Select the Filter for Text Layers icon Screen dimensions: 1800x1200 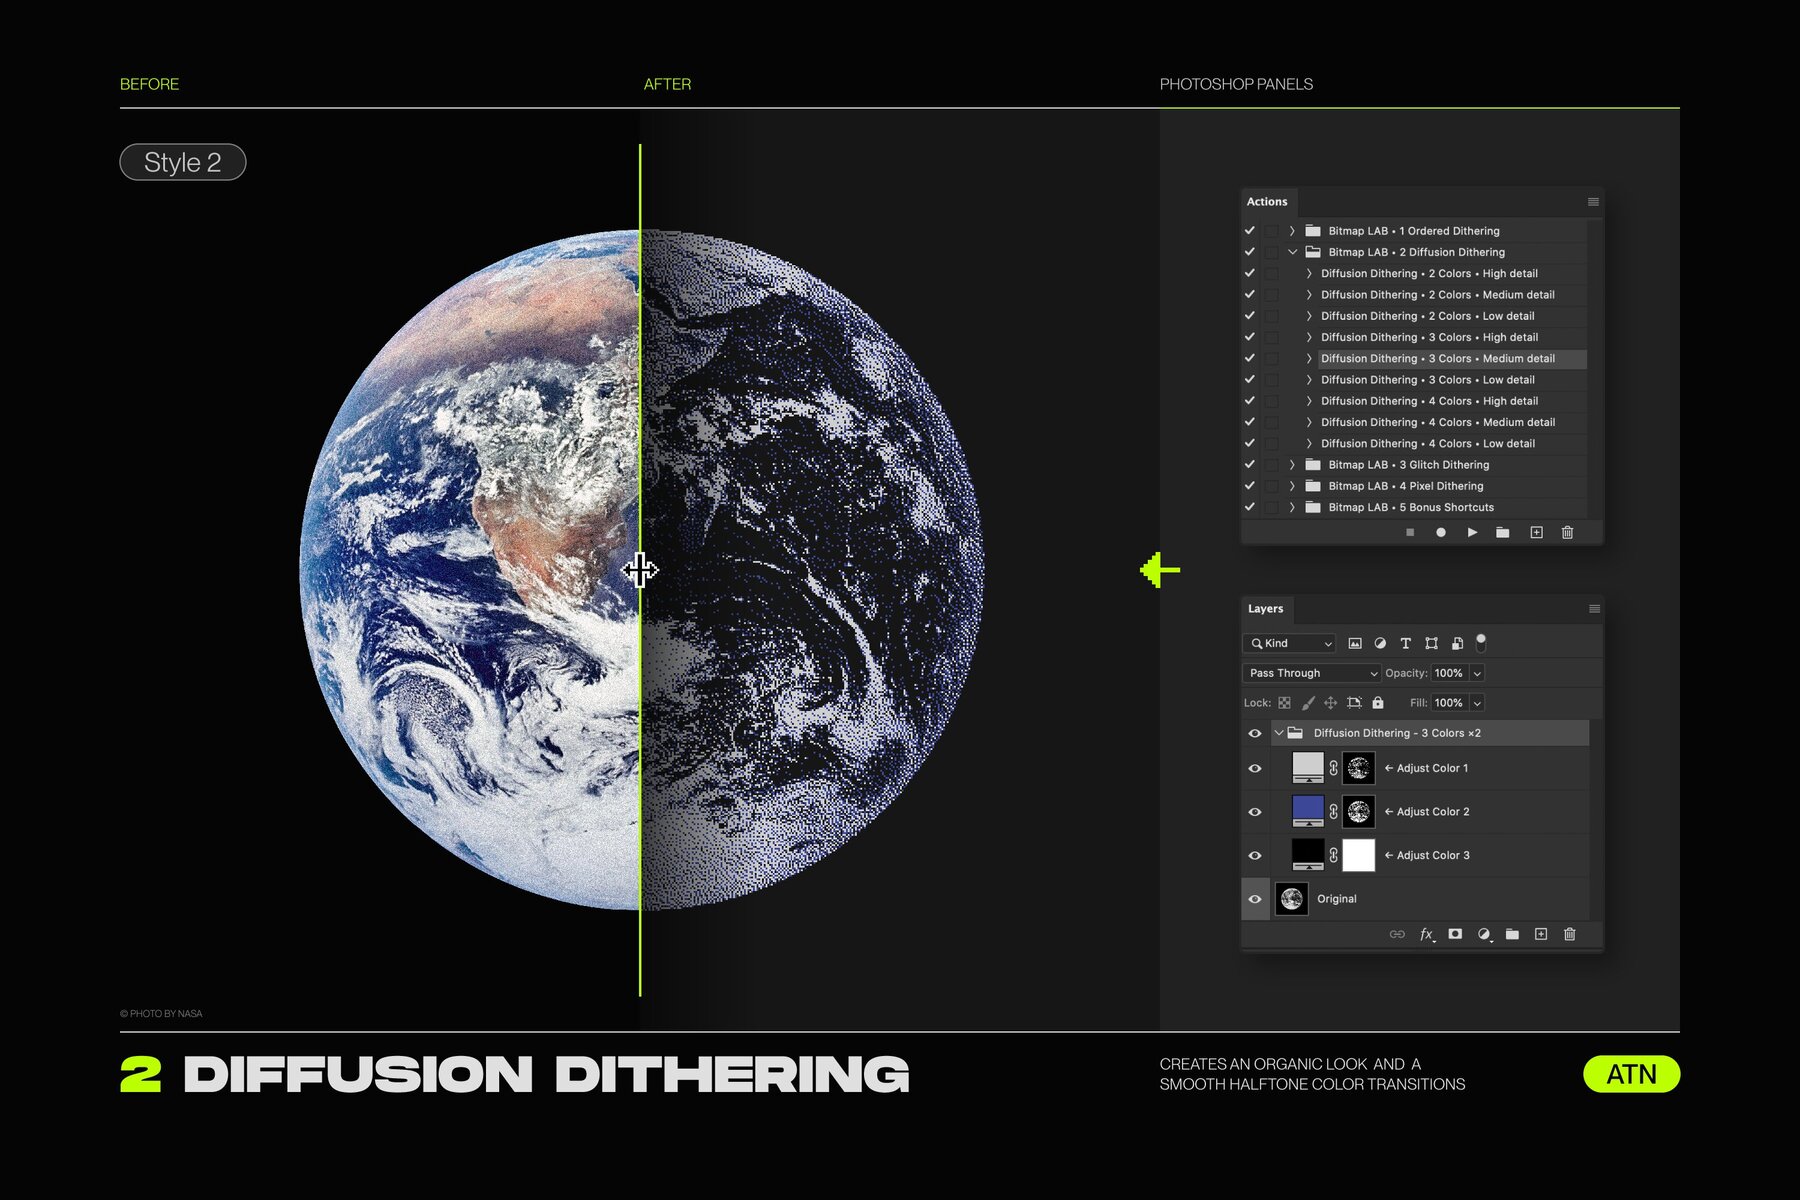point(1405,643)
